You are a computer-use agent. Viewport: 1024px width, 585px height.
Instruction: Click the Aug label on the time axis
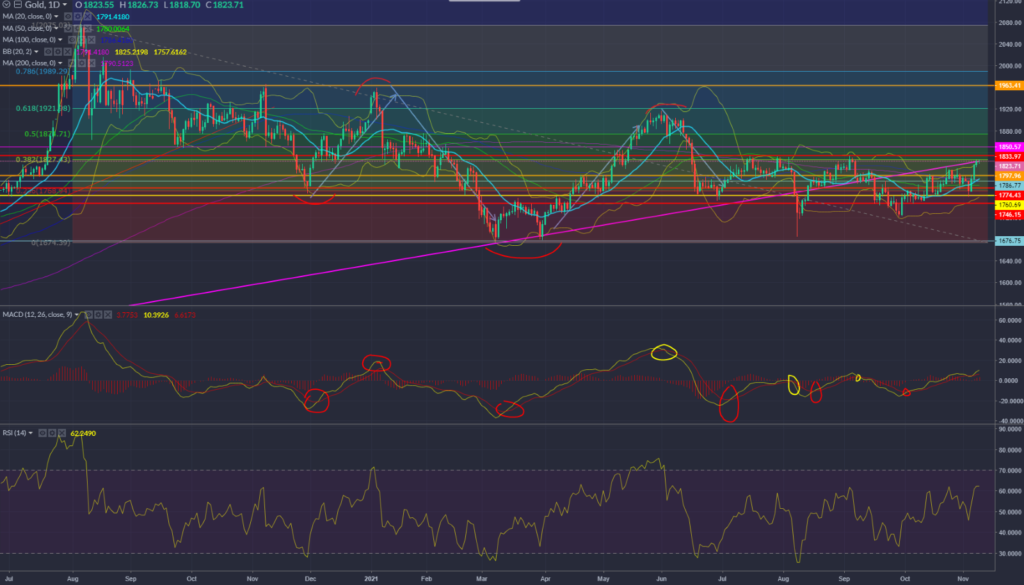(x=73, y=579)
